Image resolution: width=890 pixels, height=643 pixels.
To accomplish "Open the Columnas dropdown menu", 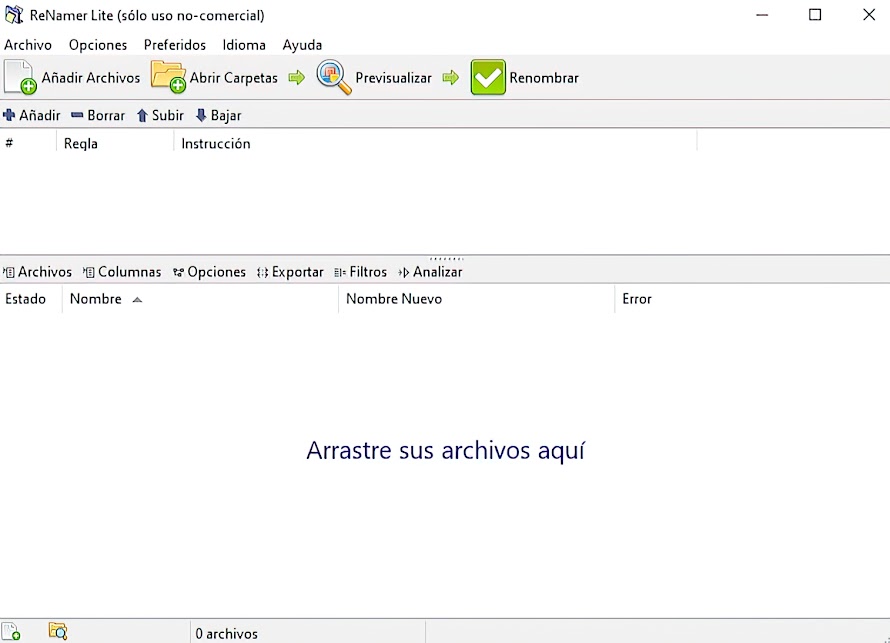I will [x=122, y=272].
